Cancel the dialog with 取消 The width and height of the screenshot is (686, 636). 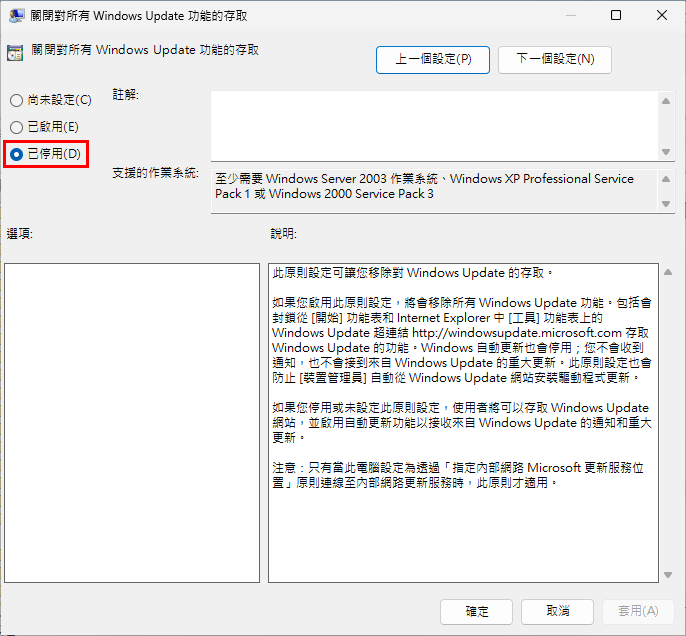pos(557,611)
